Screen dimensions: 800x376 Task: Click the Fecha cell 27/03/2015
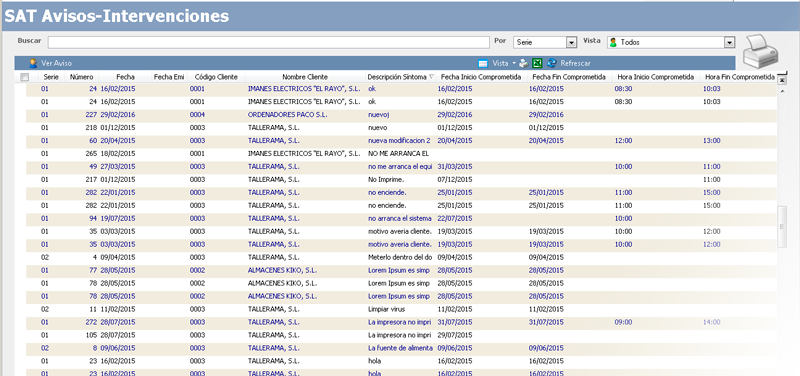(118, 167)
